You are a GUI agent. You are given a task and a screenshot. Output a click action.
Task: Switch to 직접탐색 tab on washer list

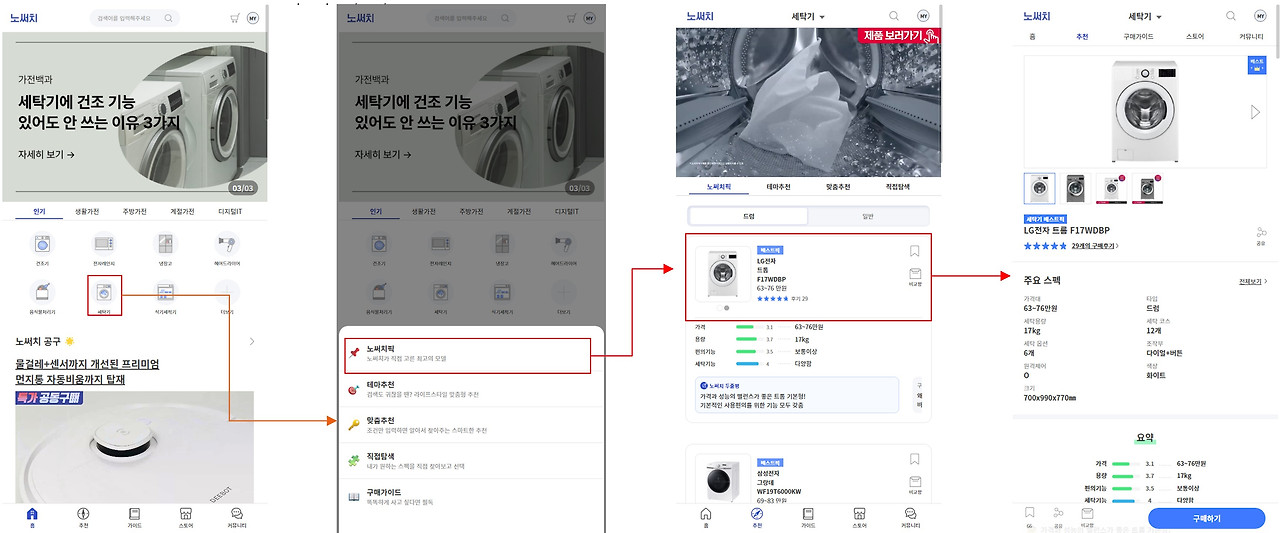click(x=898, y=187)
